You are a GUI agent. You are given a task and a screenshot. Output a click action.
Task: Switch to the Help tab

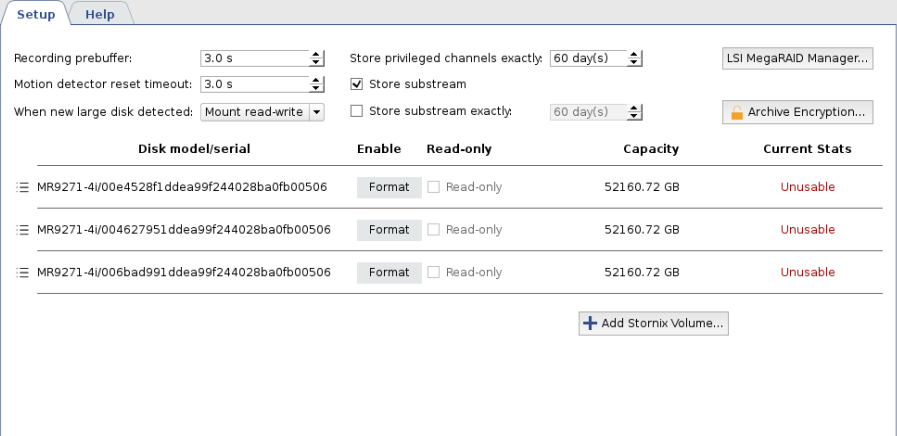coord(99,14)
